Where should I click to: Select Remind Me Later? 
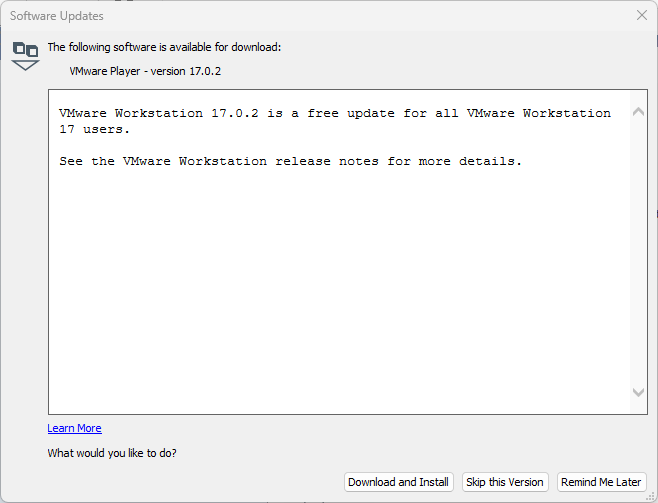coord(601,482)
